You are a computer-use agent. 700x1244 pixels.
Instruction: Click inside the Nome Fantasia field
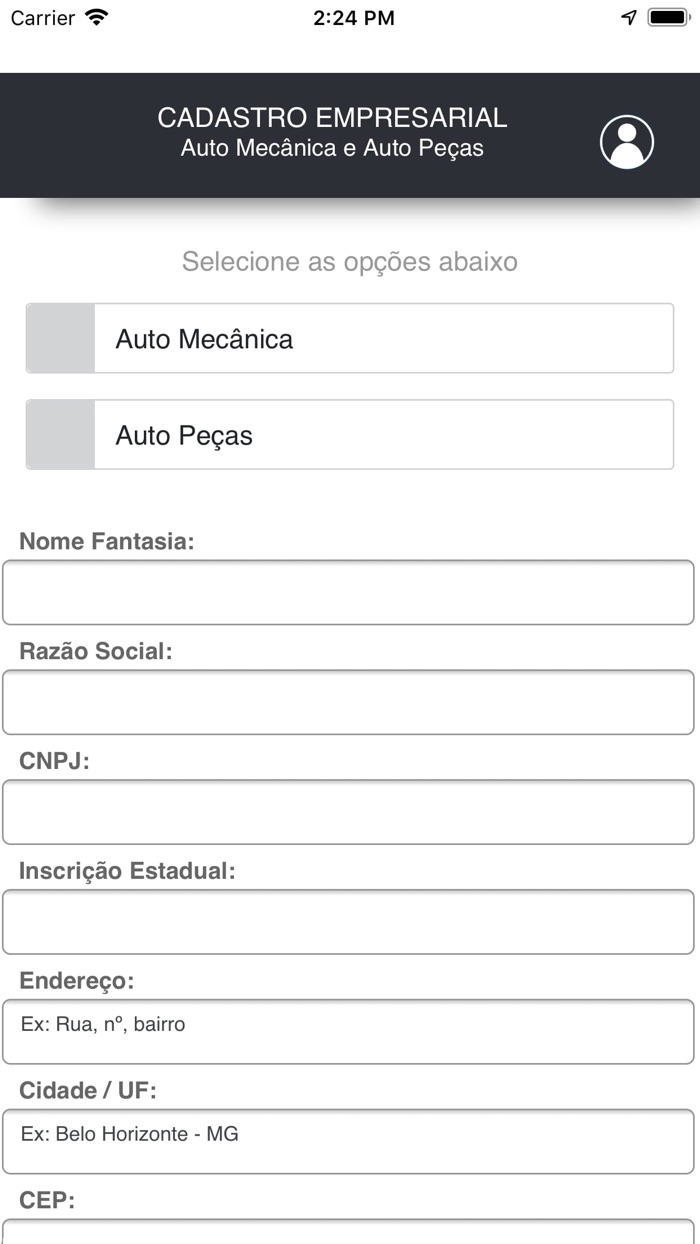(350, 592)
